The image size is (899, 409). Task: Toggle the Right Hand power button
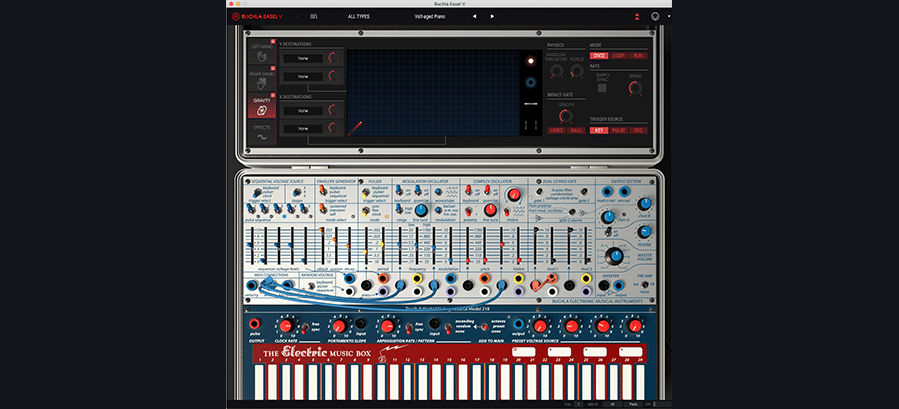(273, 68)
